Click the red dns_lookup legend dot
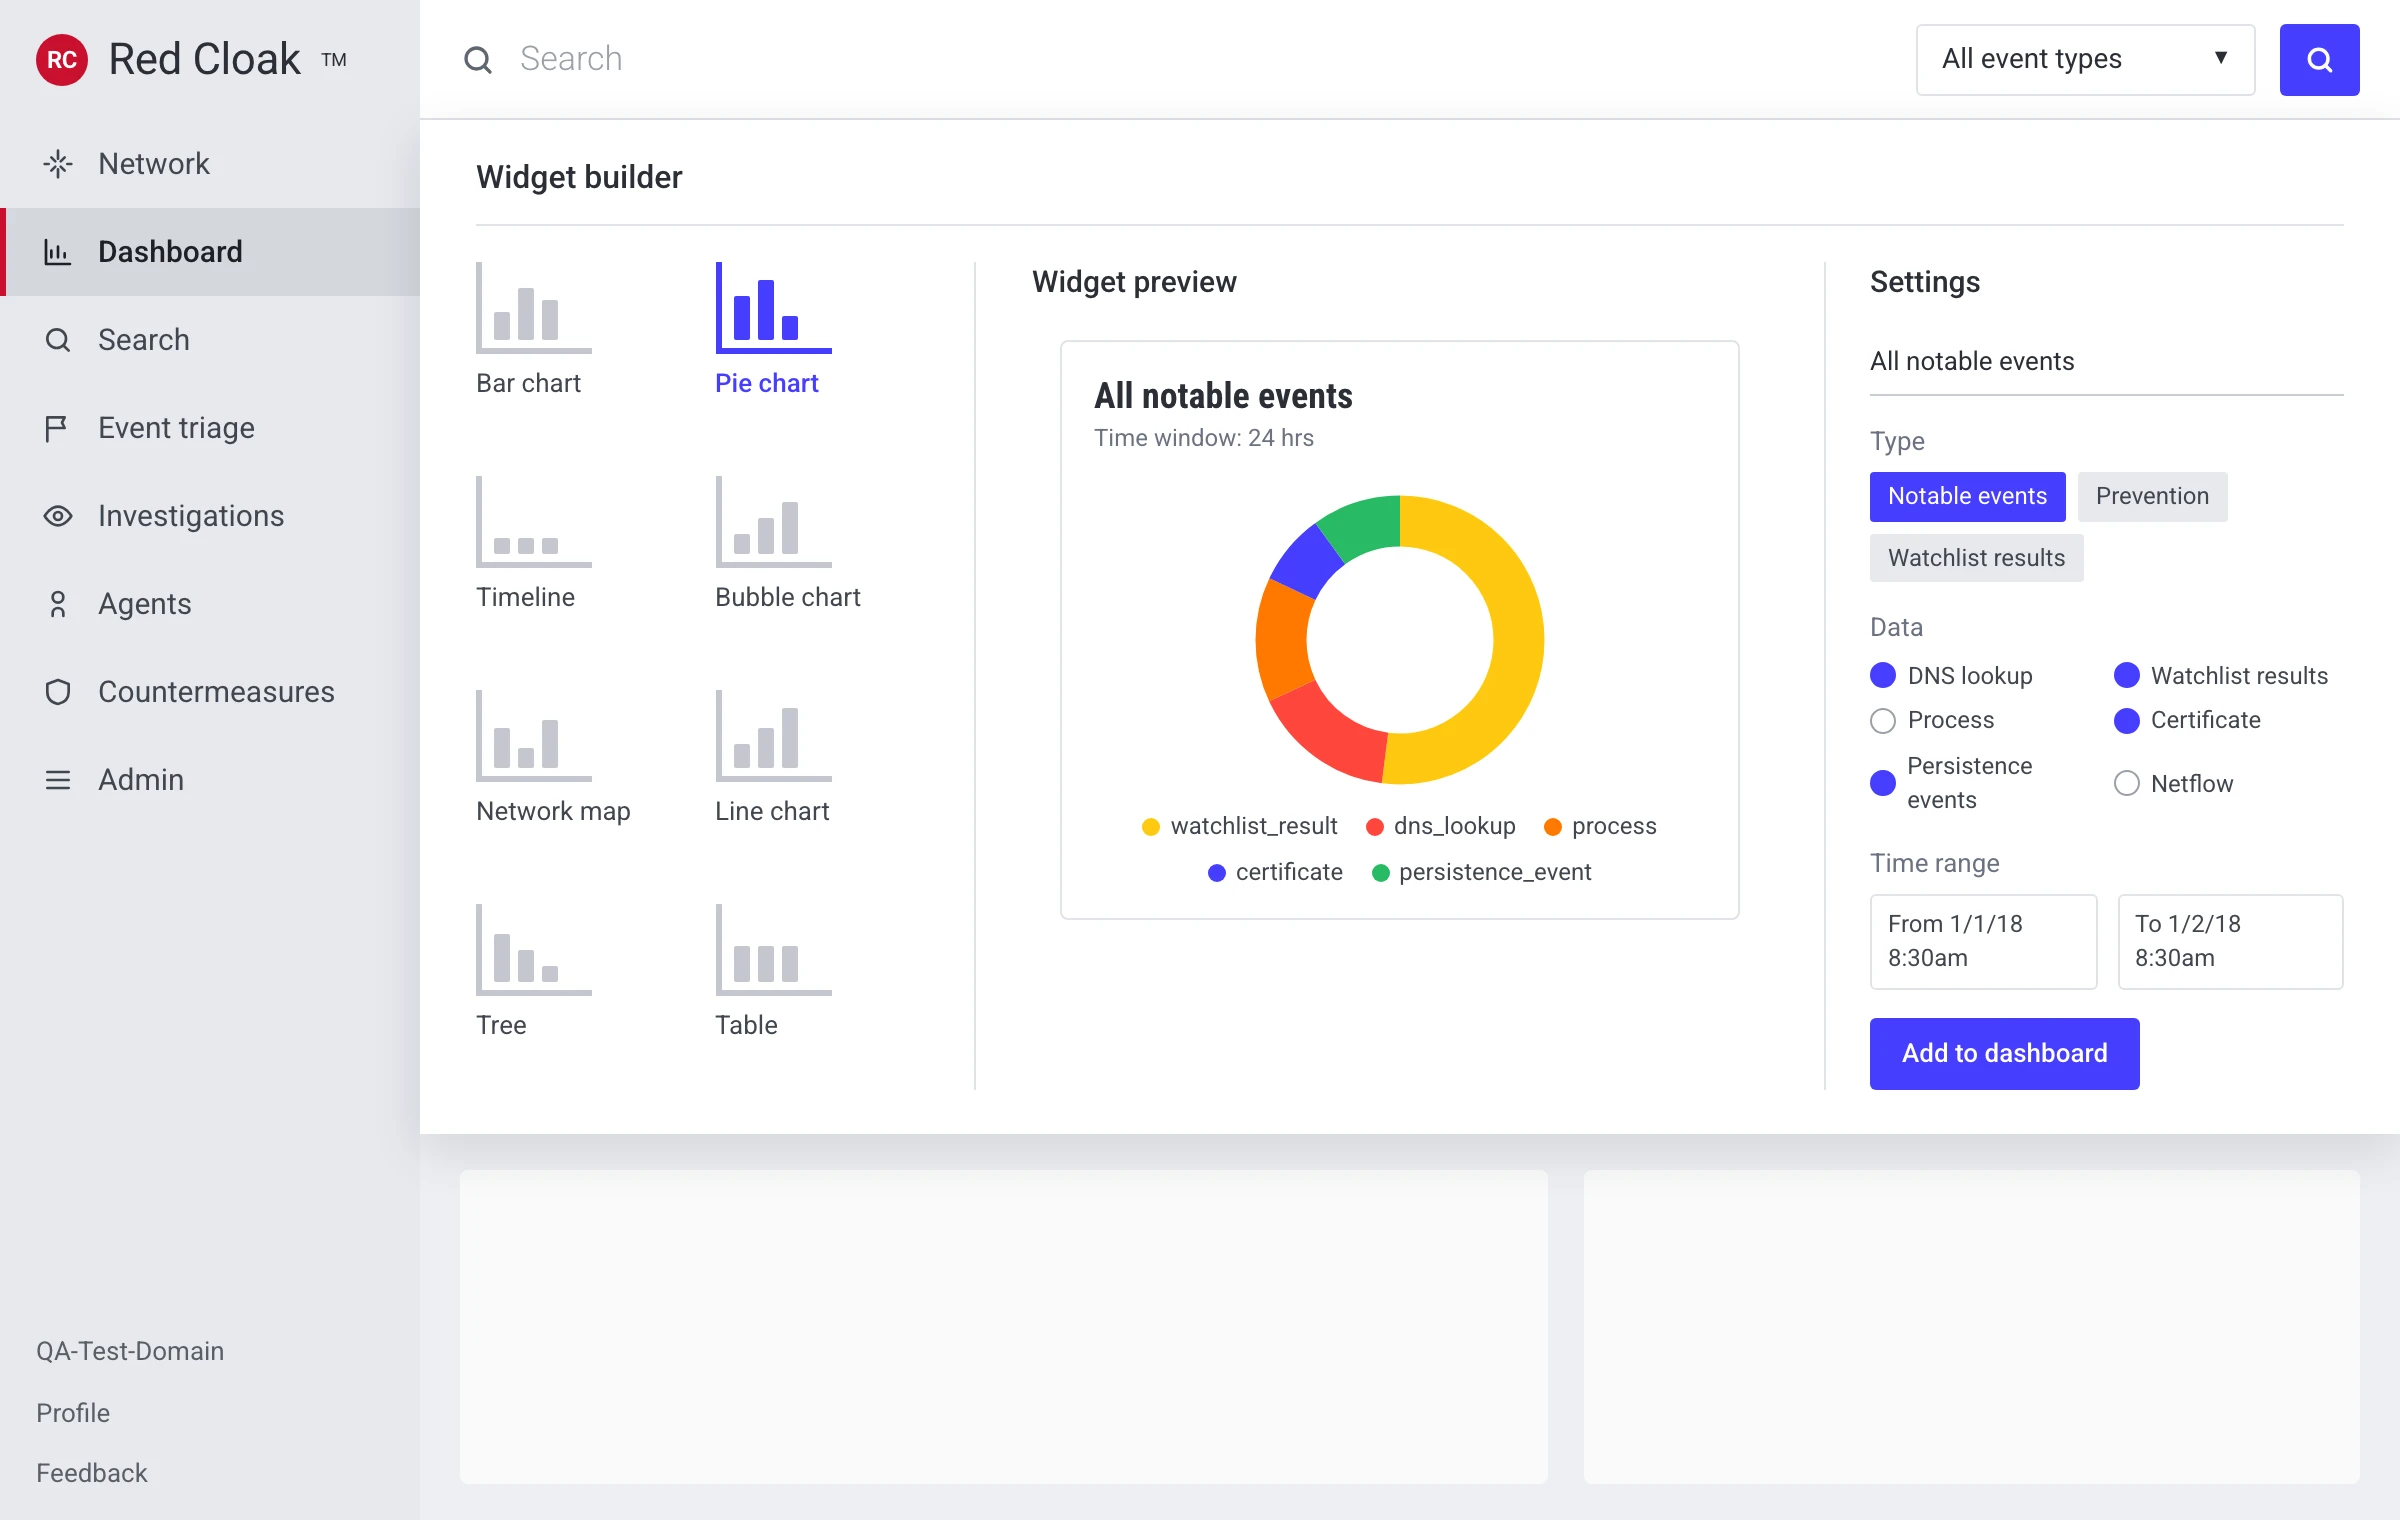This screenshot has width=2400, height=1520. point(1375,827)
